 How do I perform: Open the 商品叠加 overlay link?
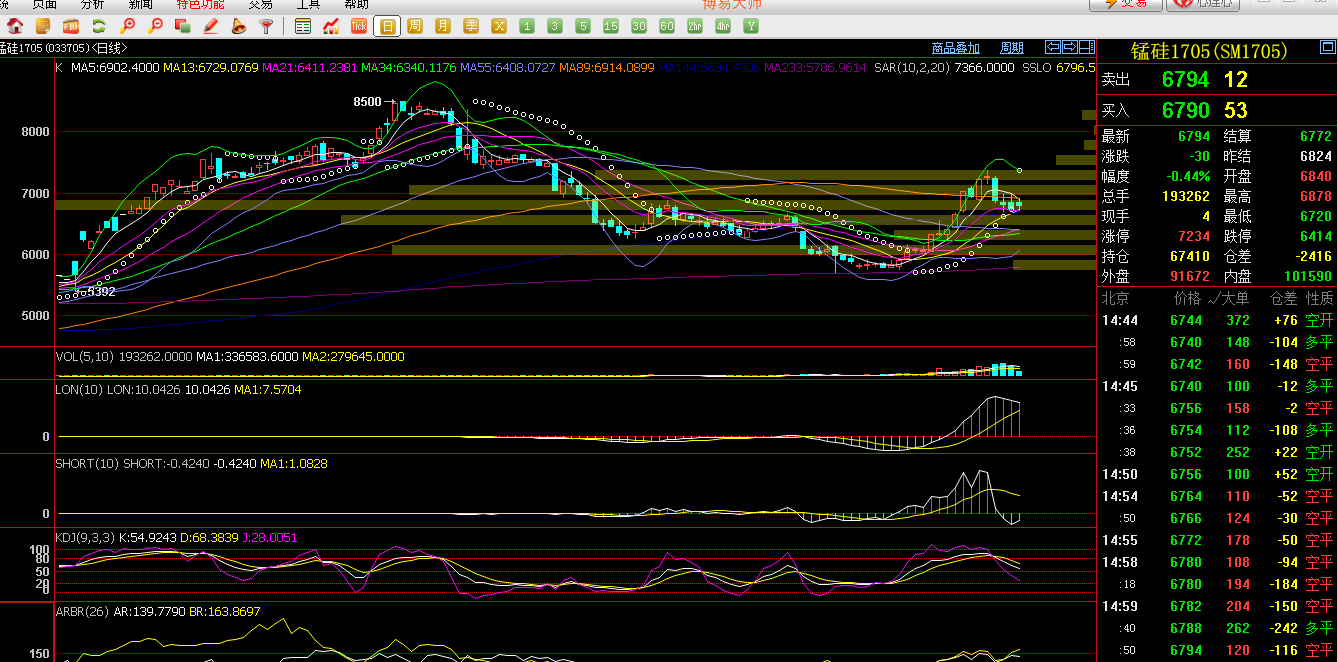coord(955,47)
